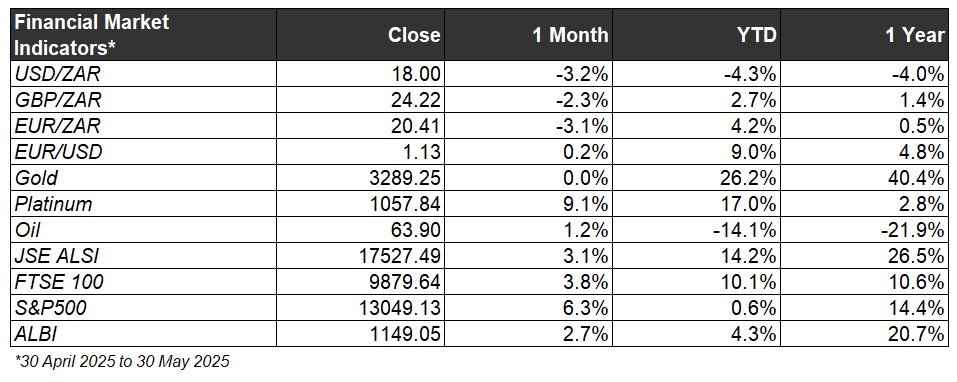Image resolution: width=957 pixels, height=382 pixels.
Task: Select the Platinum row label
Action: [53, 204]
